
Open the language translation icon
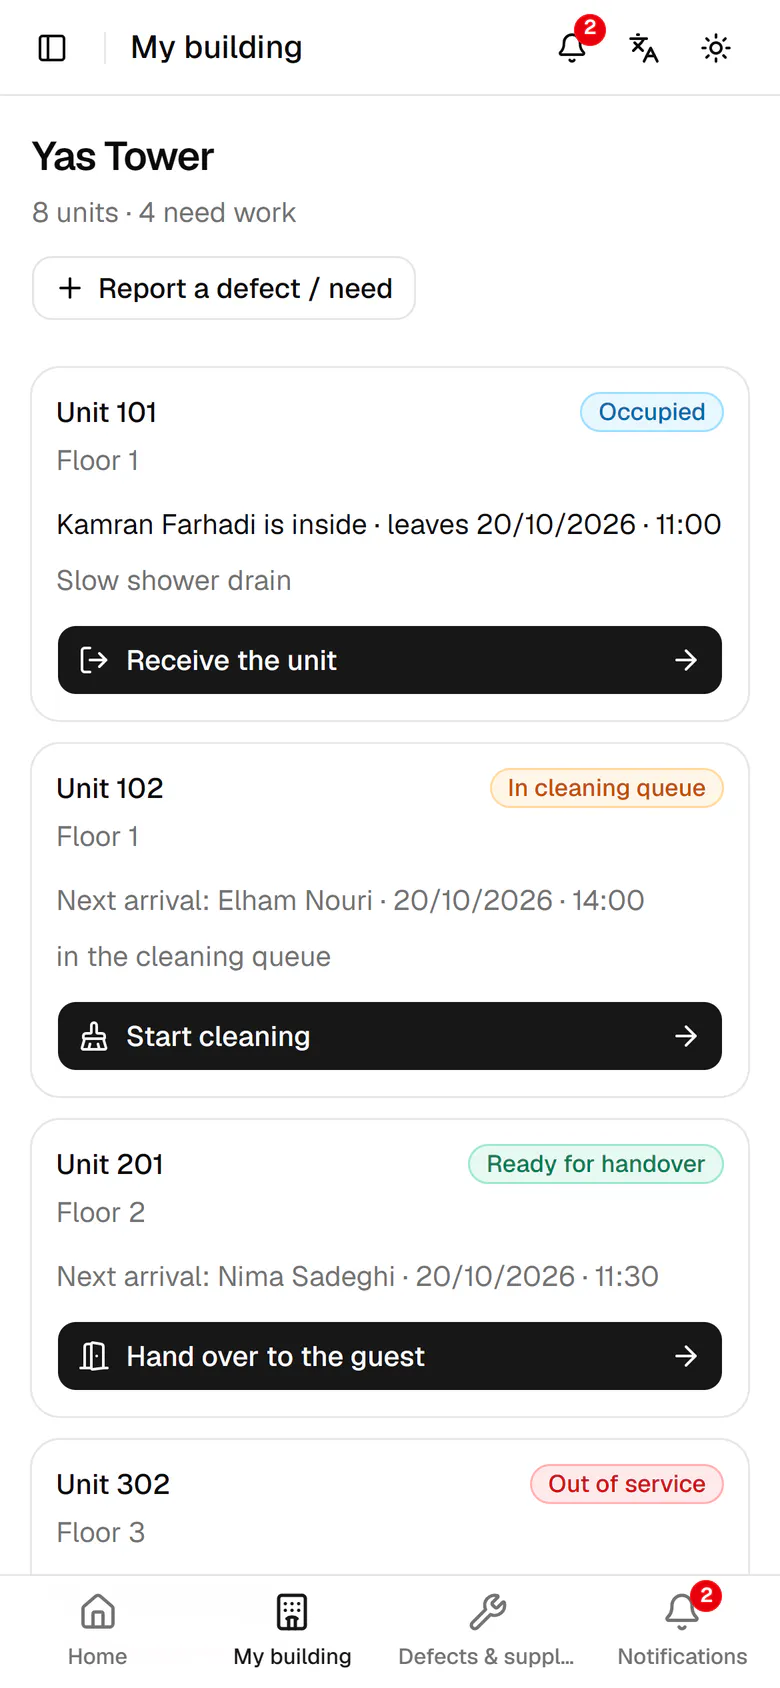click(x=644, y=48)
